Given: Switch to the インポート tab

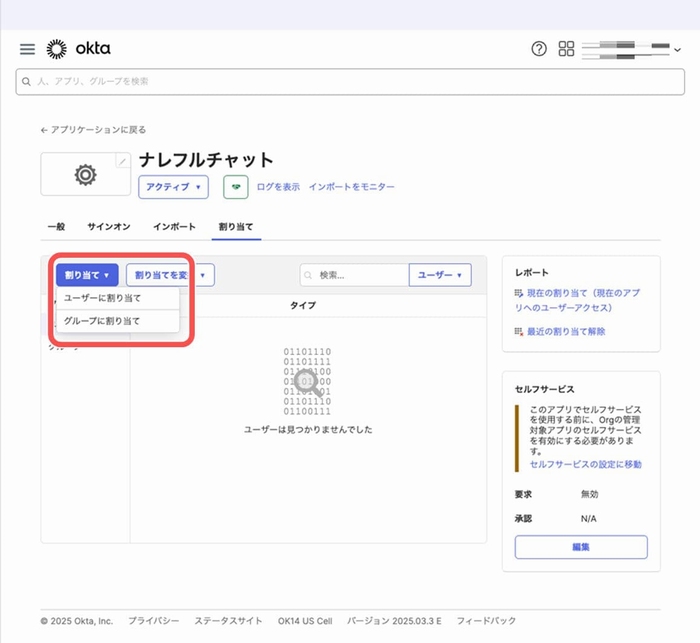Looking at the screenshot, I should click(x=175, y=227).
